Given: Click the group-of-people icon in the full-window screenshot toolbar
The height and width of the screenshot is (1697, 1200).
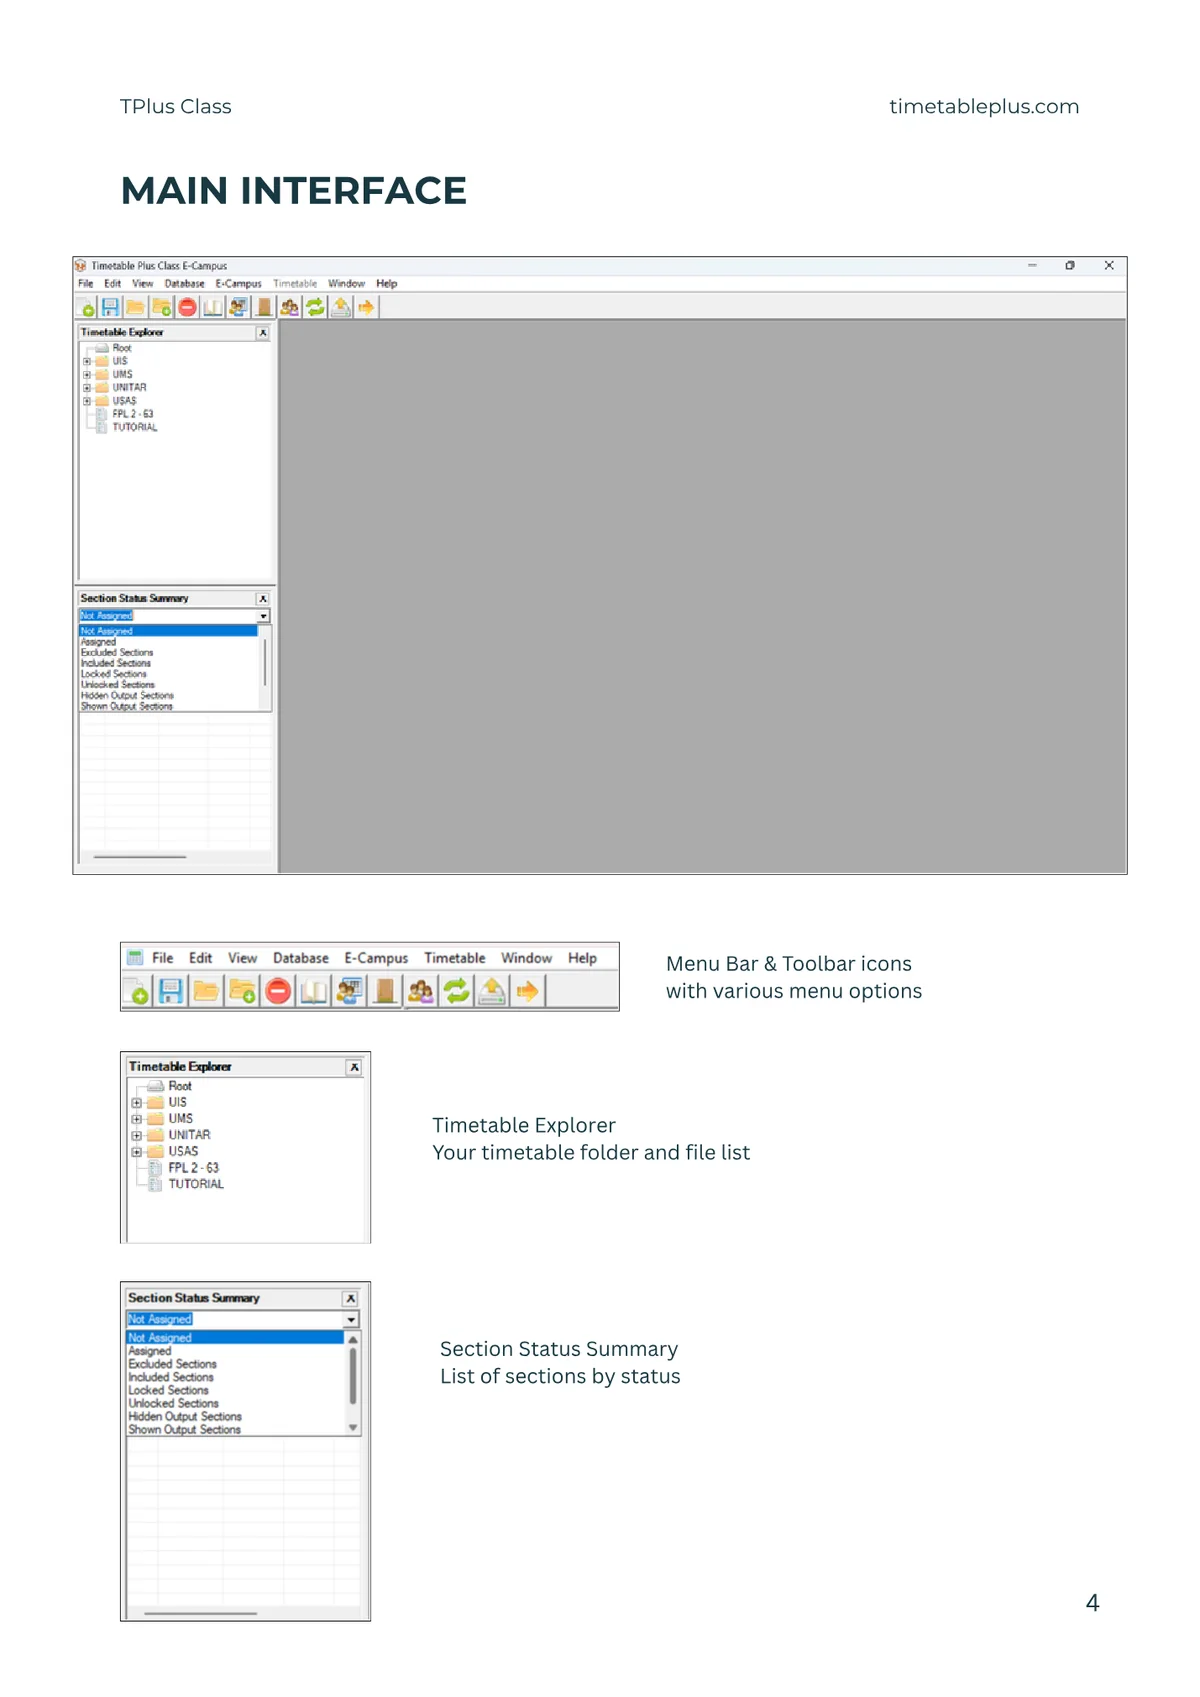Looking at the screenshot, I should coord(289,307).
